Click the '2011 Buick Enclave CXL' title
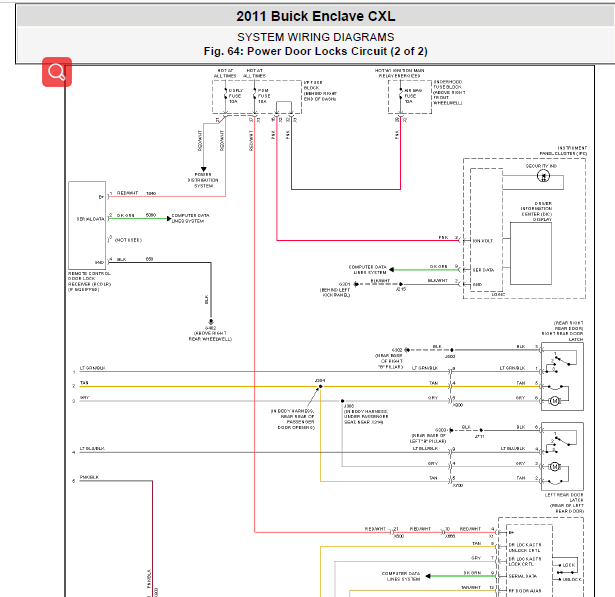The height and width of the screenshot is (597, 615). click(315, 16)
